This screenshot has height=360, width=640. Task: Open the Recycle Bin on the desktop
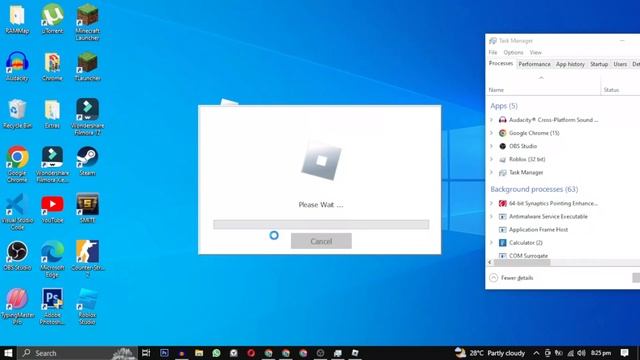click(17, 113)
